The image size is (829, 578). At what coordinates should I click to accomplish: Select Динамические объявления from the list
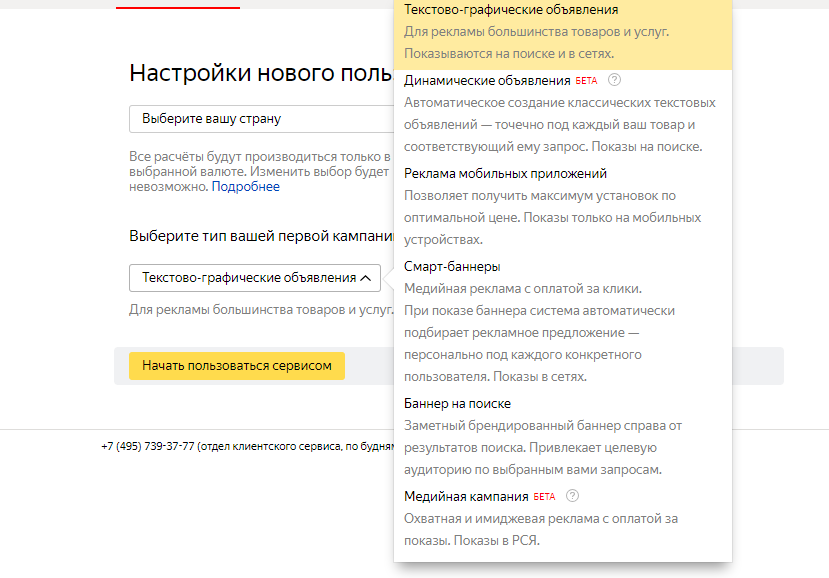(486, 80)
